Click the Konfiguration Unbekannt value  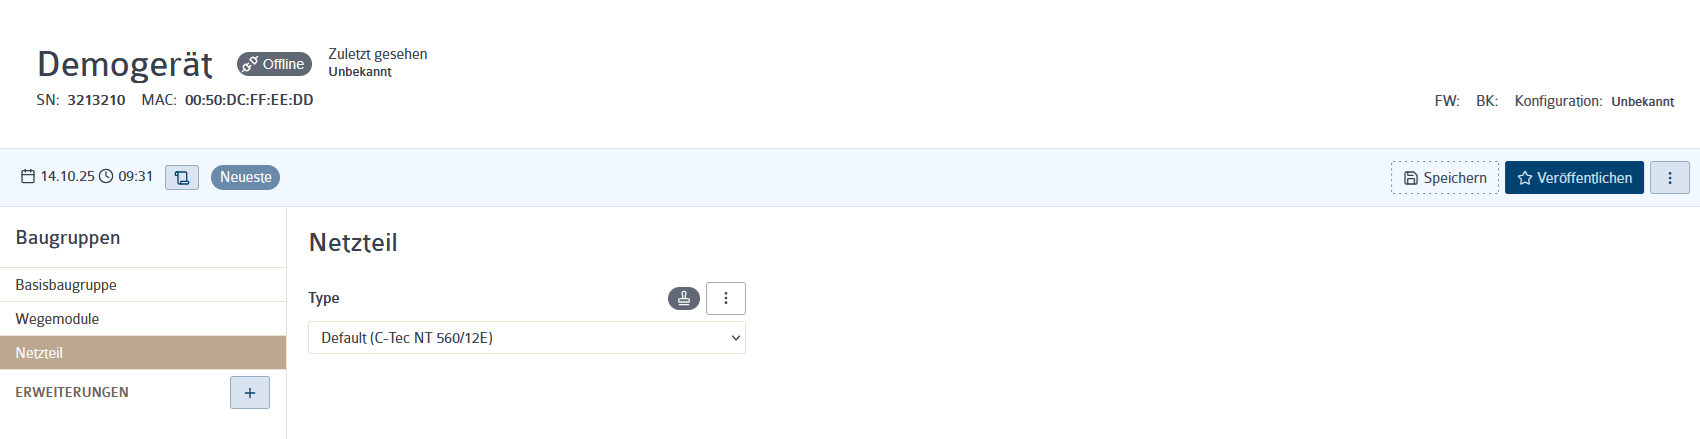(x=1643, y=102)
